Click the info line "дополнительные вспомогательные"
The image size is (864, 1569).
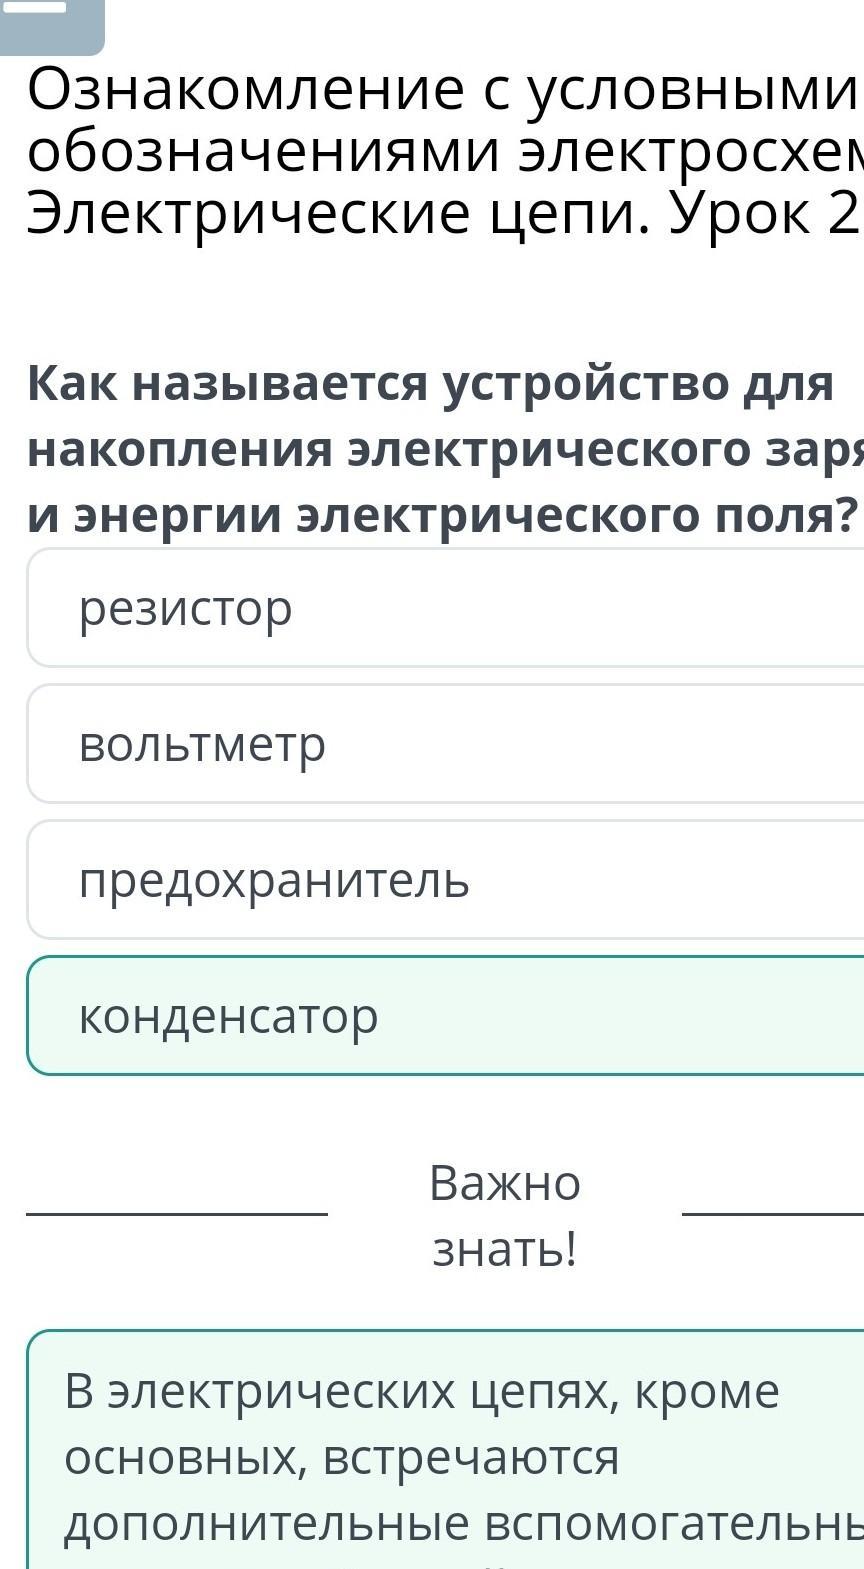click(x=462, y=1524)
